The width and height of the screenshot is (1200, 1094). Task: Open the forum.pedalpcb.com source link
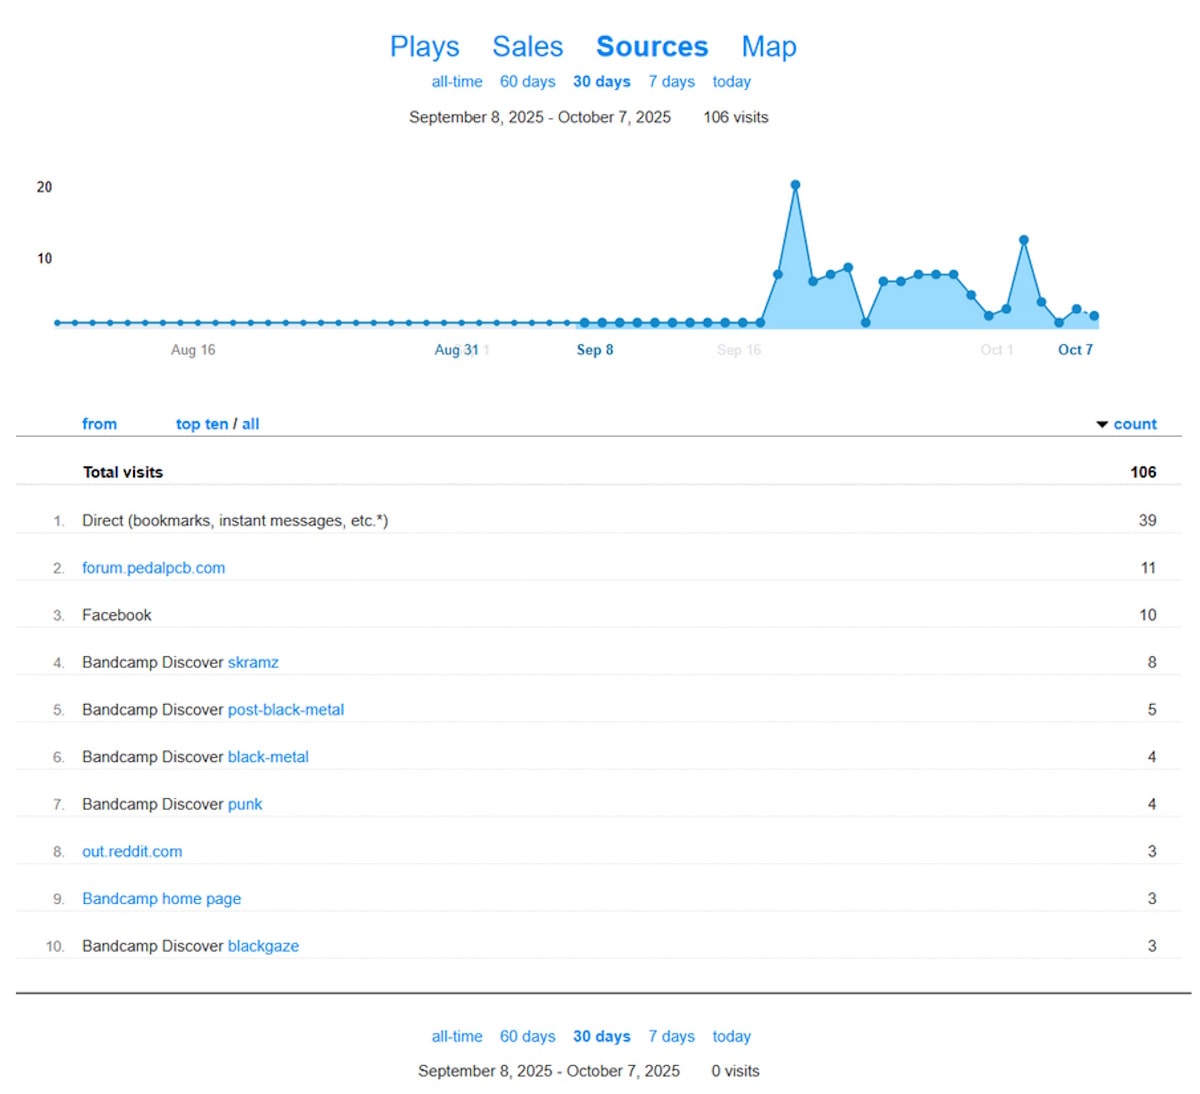coord(153,568)
